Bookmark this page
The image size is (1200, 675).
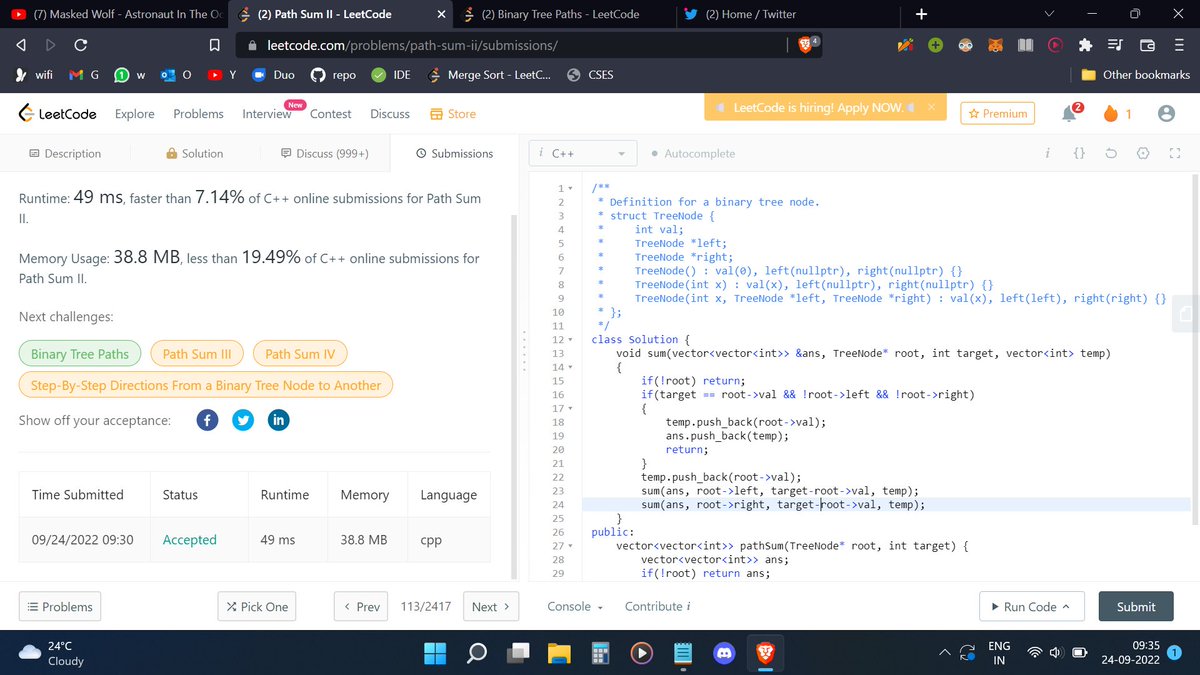pos(214,45)
